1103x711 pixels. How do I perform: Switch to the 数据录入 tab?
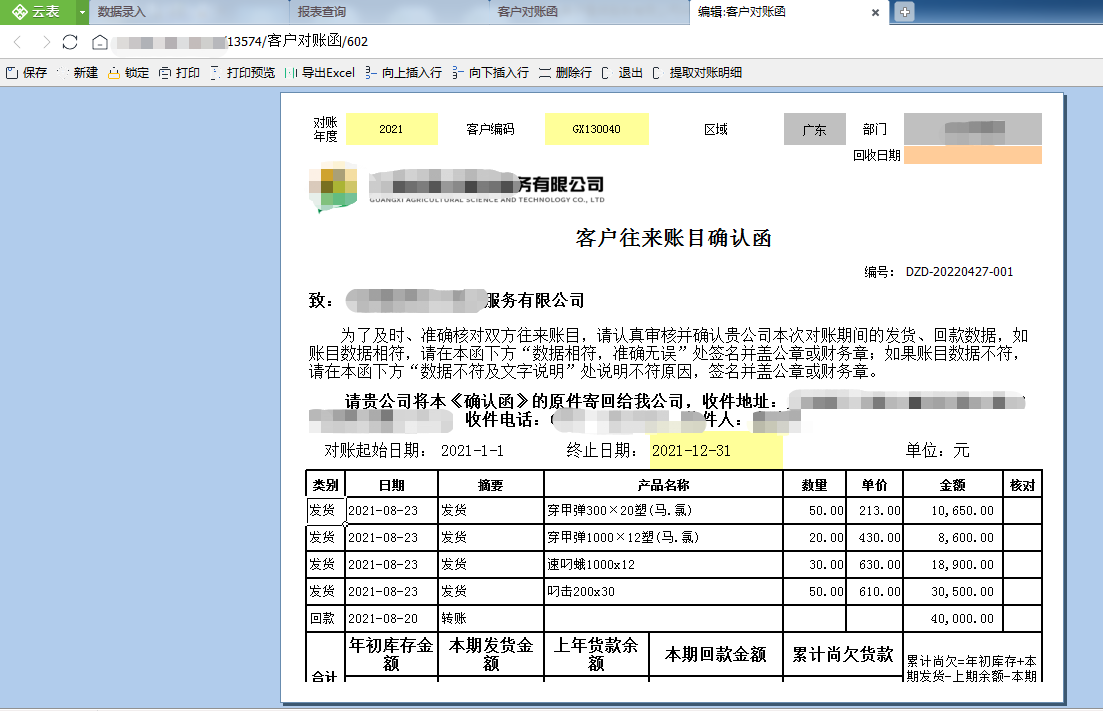pyautogui.click(x=189, y=12)
